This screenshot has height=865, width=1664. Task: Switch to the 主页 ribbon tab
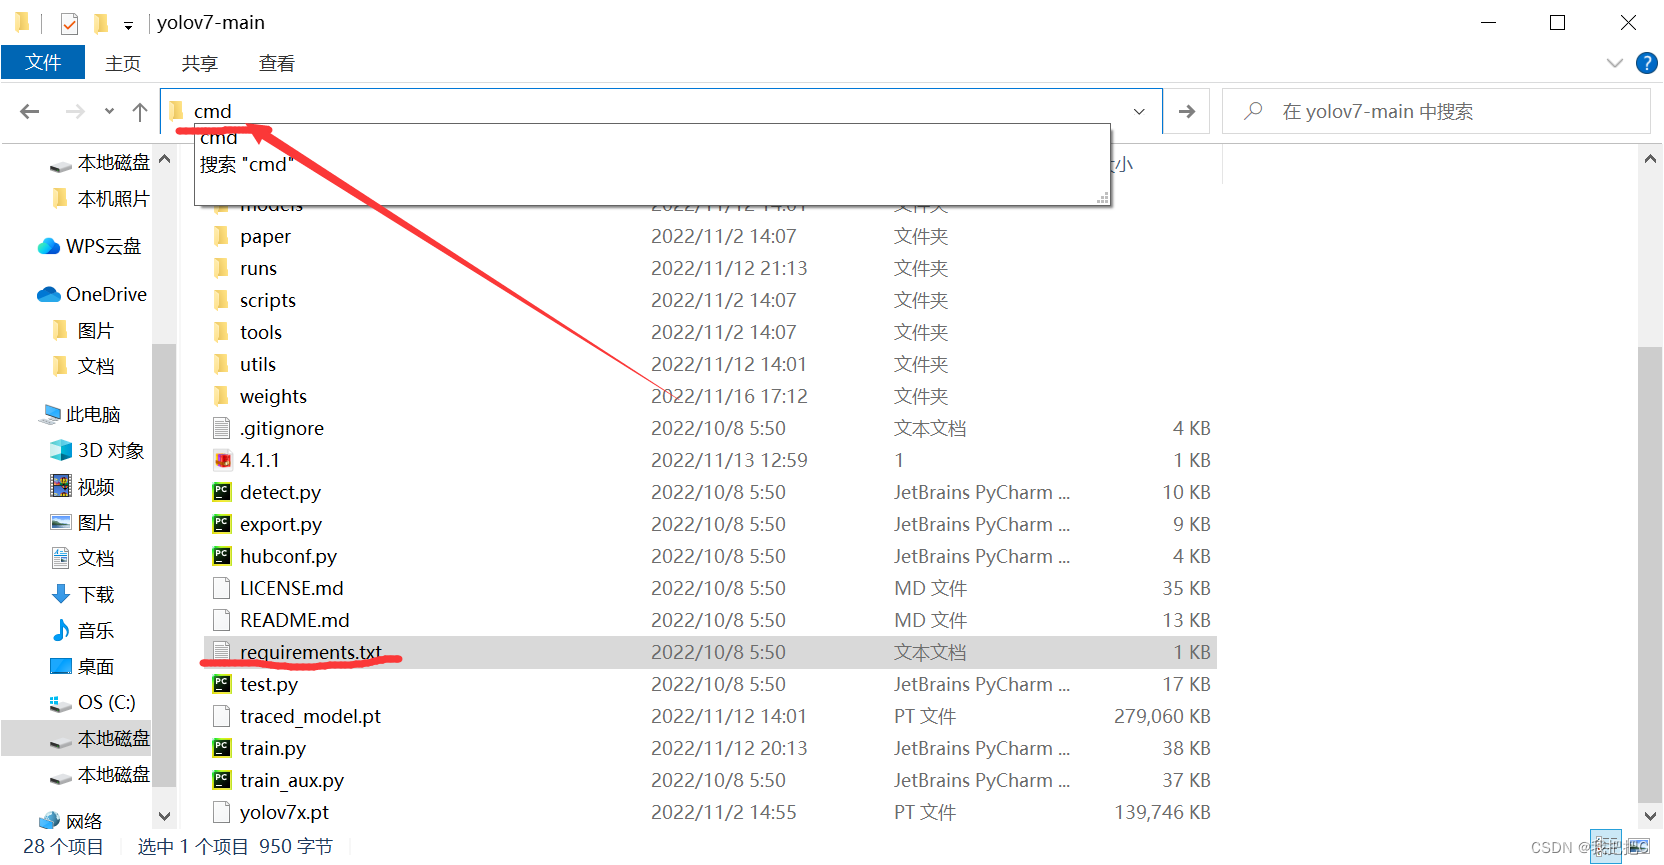[x=123, y=63]
